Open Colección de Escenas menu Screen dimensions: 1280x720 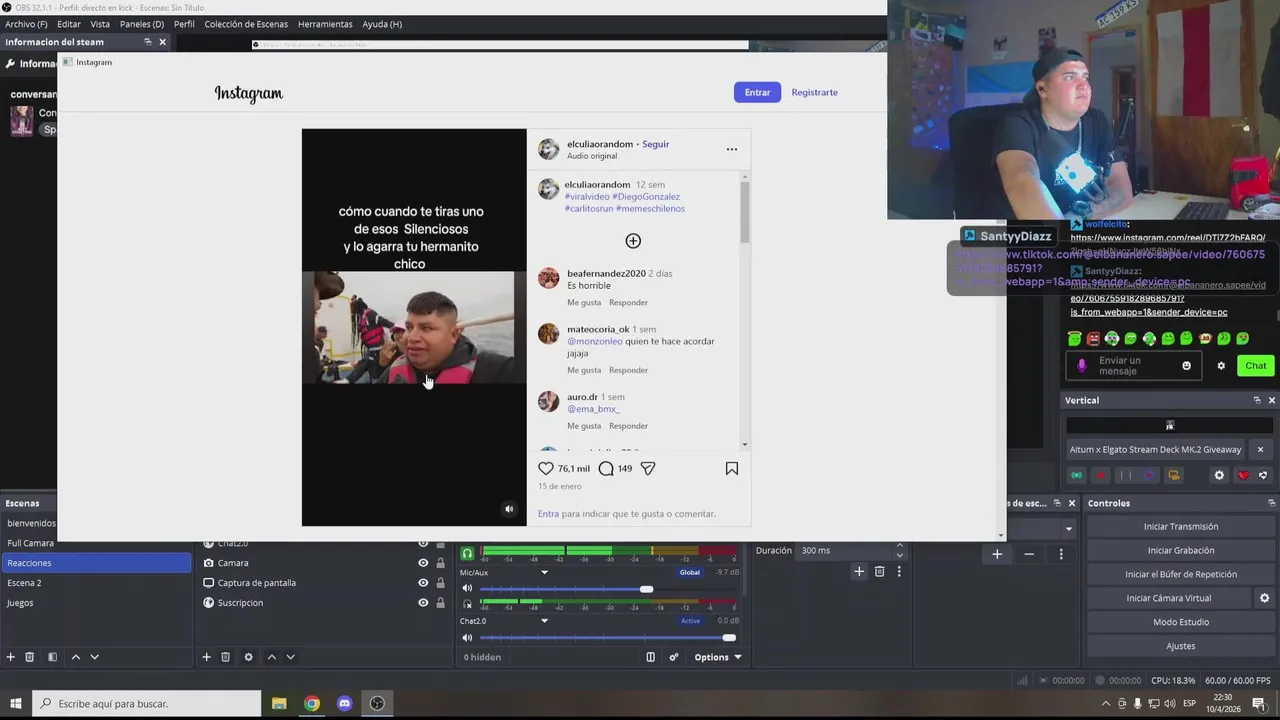tap(246, 24)
